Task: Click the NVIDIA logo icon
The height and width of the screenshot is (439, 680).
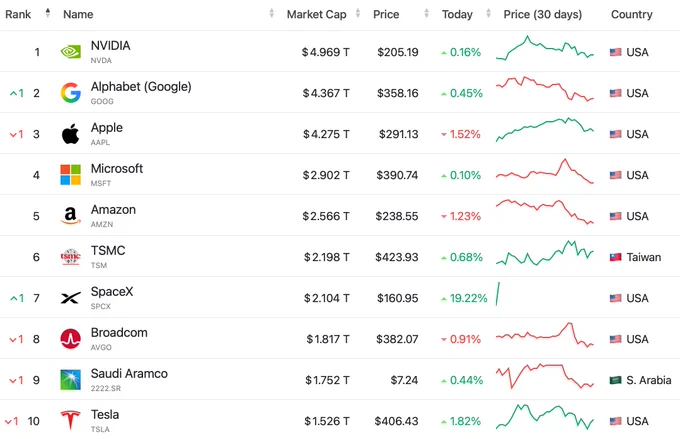Action: [70, 52]
